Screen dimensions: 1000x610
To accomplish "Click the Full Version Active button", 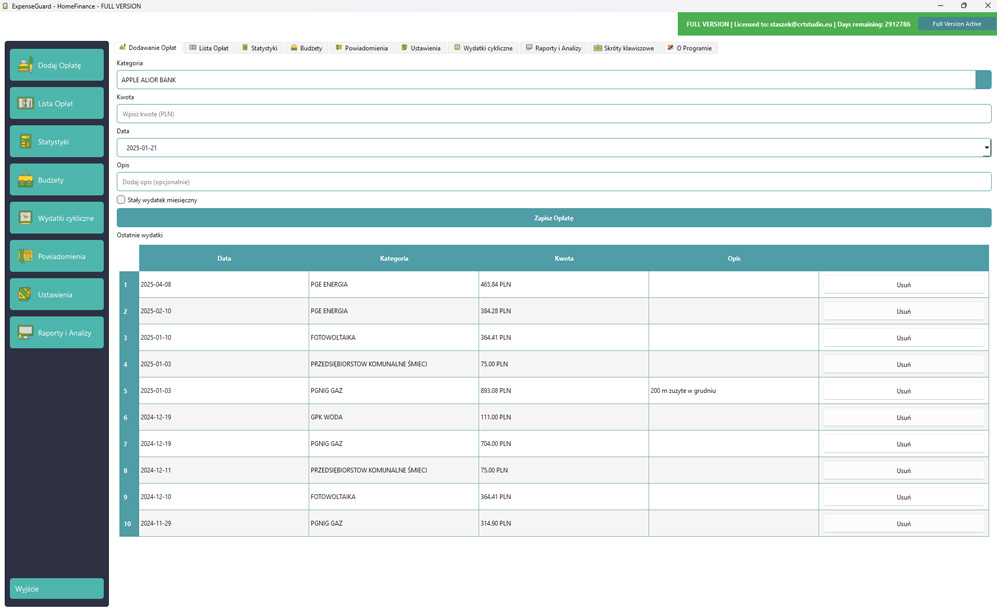I will 953,24.
